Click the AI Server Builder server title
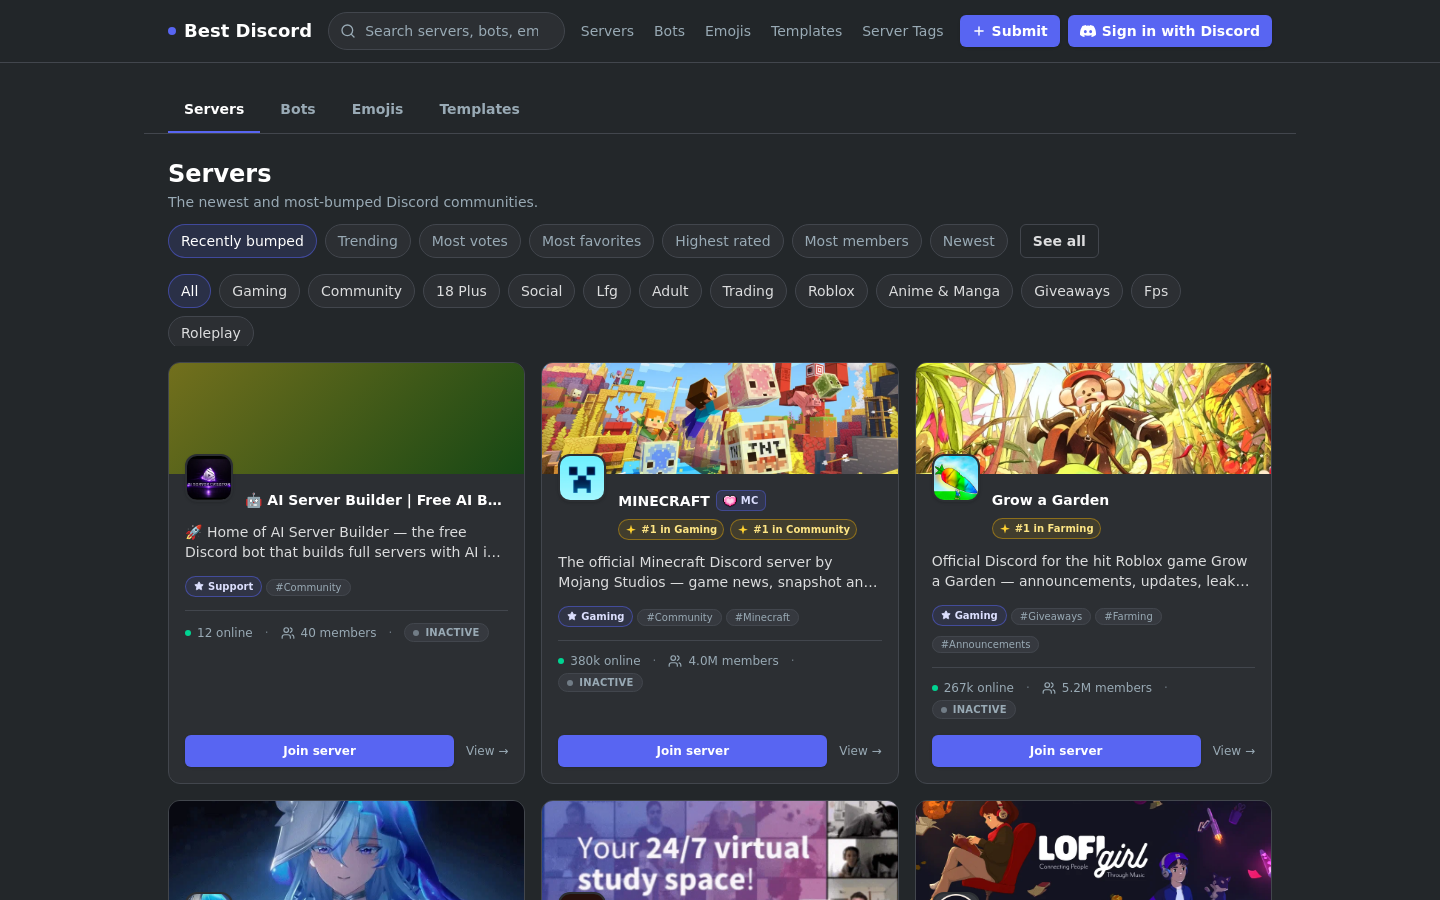The image size is (1440, 900). point(374,500)
